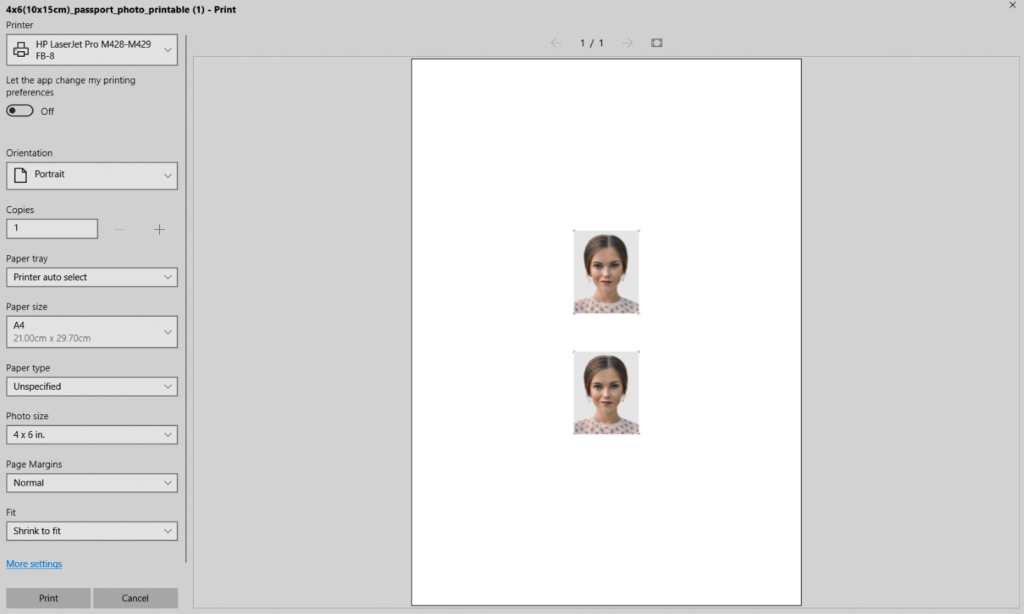This screenshot has height=614, width=1024.
Task: Click the previous page arrow
Action: 557,43
